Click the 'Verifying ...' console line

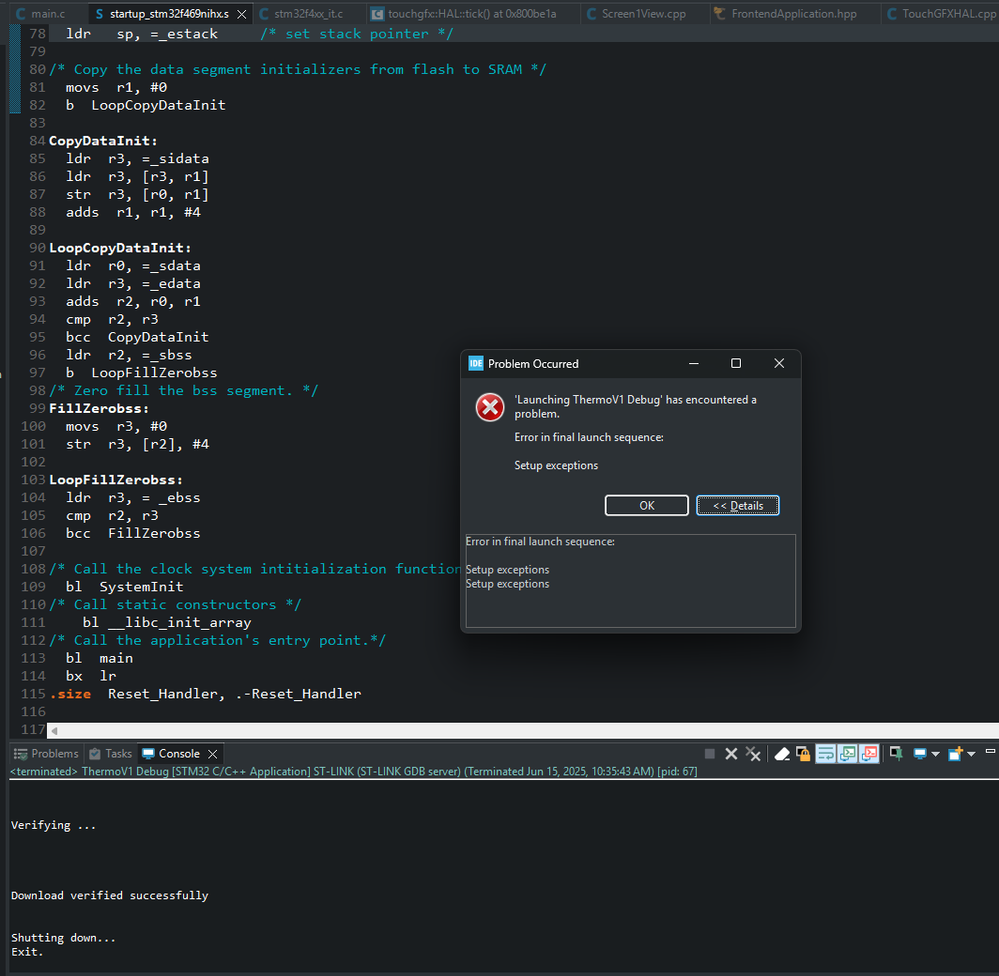pyautogui.click(x=54, y=825)
